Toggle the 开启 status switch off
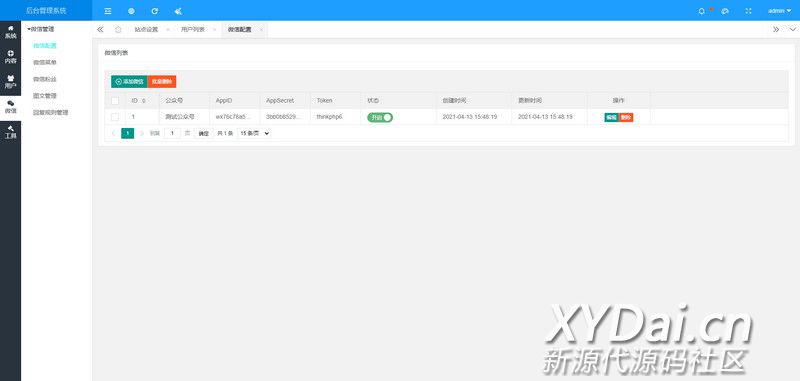 [380, 117]
